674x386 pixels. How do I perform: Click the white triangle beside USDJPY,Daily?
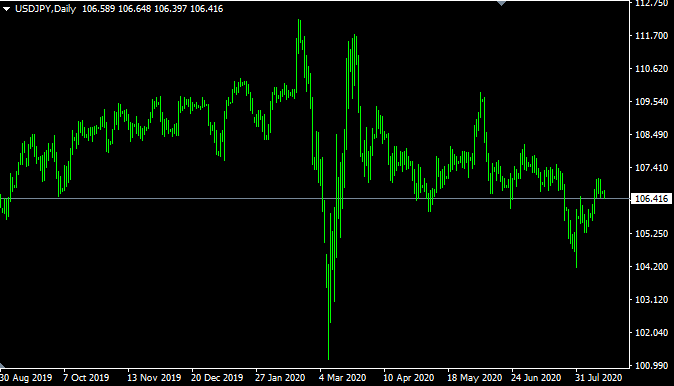(x=6, y=9)
